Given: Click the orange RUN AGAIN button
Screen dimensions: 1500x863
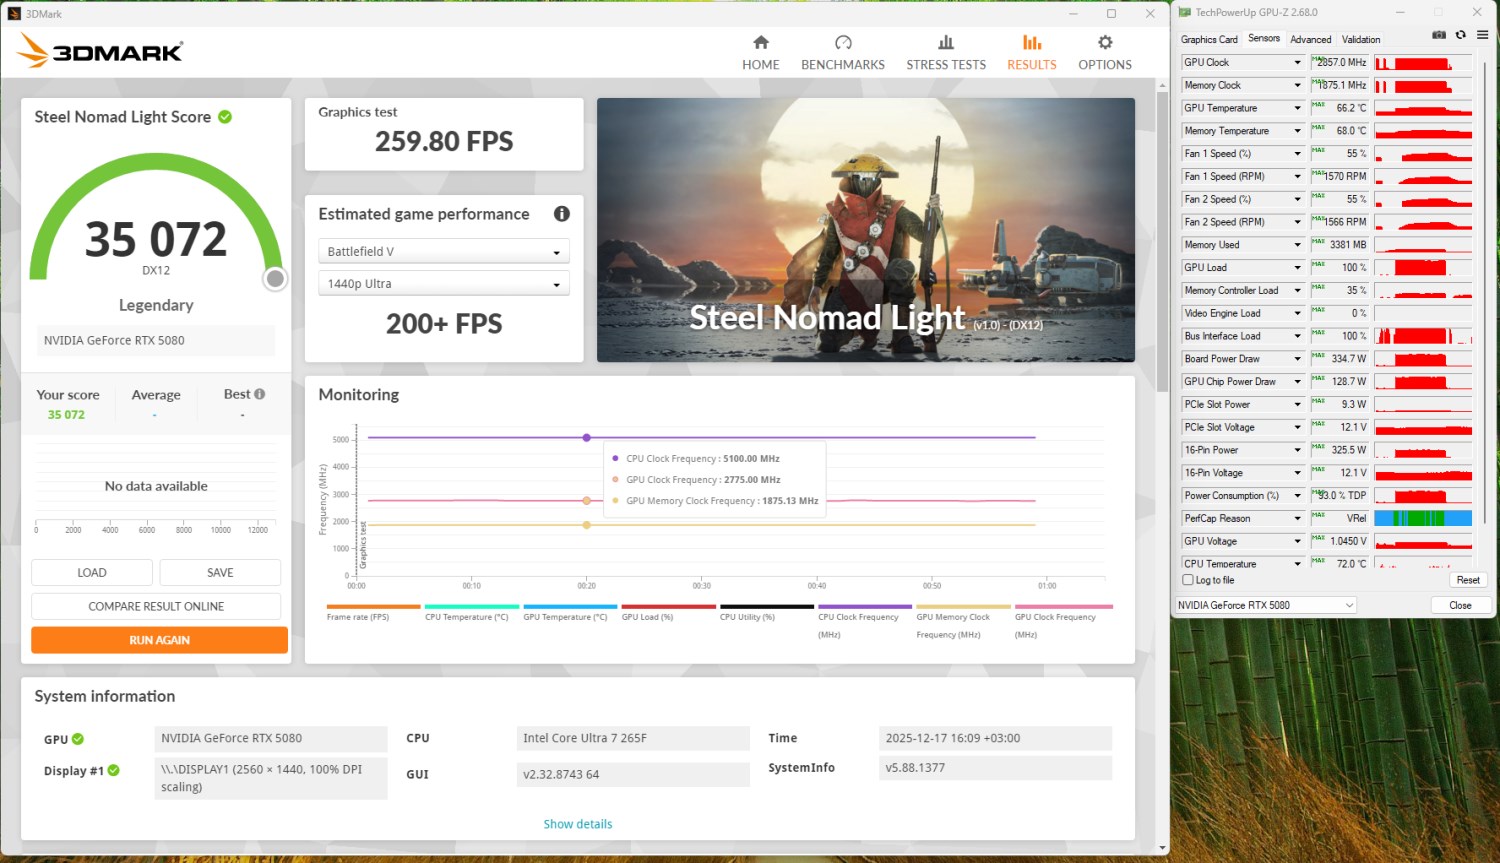Looking at the screenshot, I should [159, 640].
